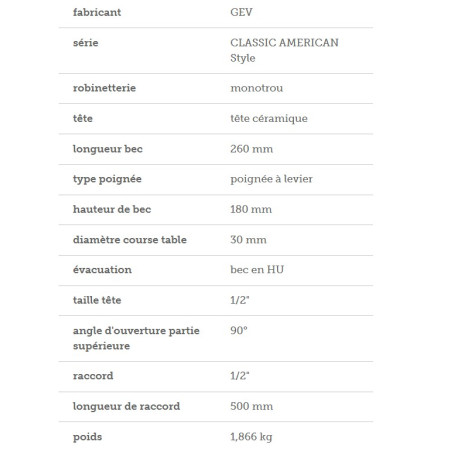
Task: Click the 'série' row label
Action: point(86,43)
